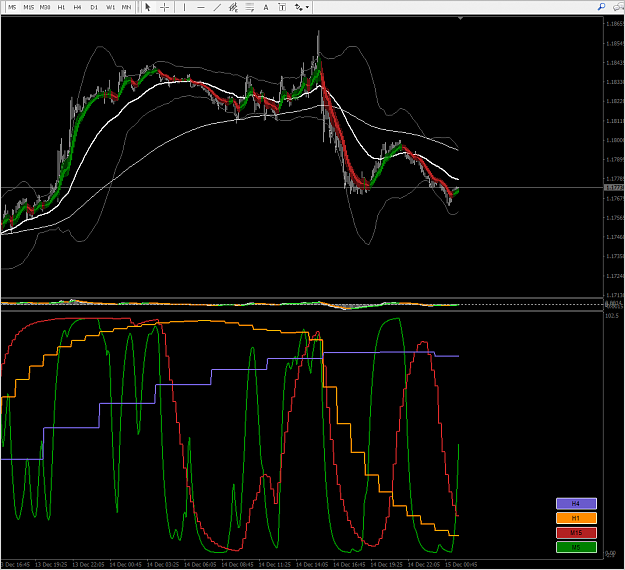Click the '14 Dec 16:45' time label
Image resolution: width=625 pixels, height=570 pixels.
click(349, 564)
